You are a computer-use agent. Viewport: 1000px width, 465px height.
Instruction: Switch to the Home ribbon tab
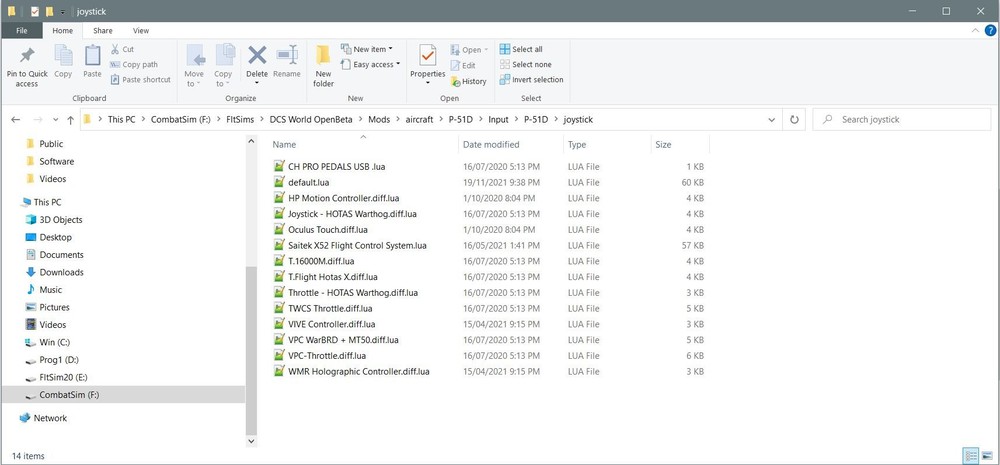[62, 31]
